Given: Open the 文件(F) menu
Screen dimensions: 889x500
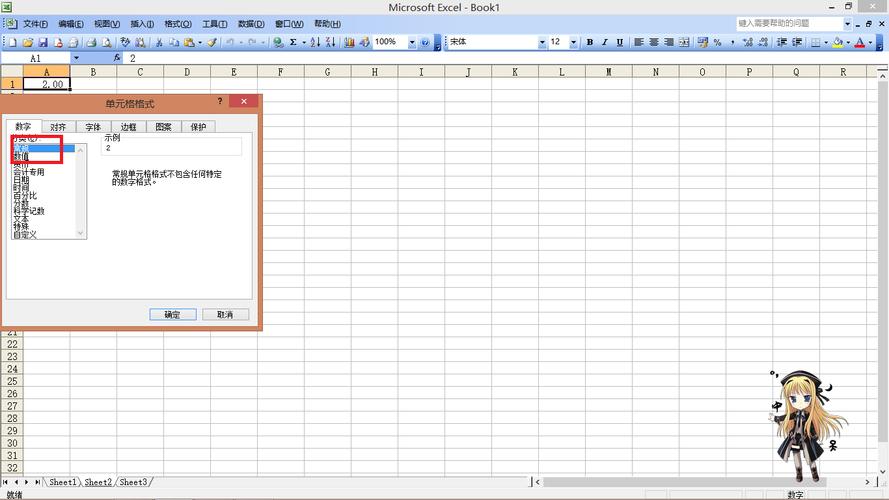Looking at the screenshot, I should click(35, 24).
